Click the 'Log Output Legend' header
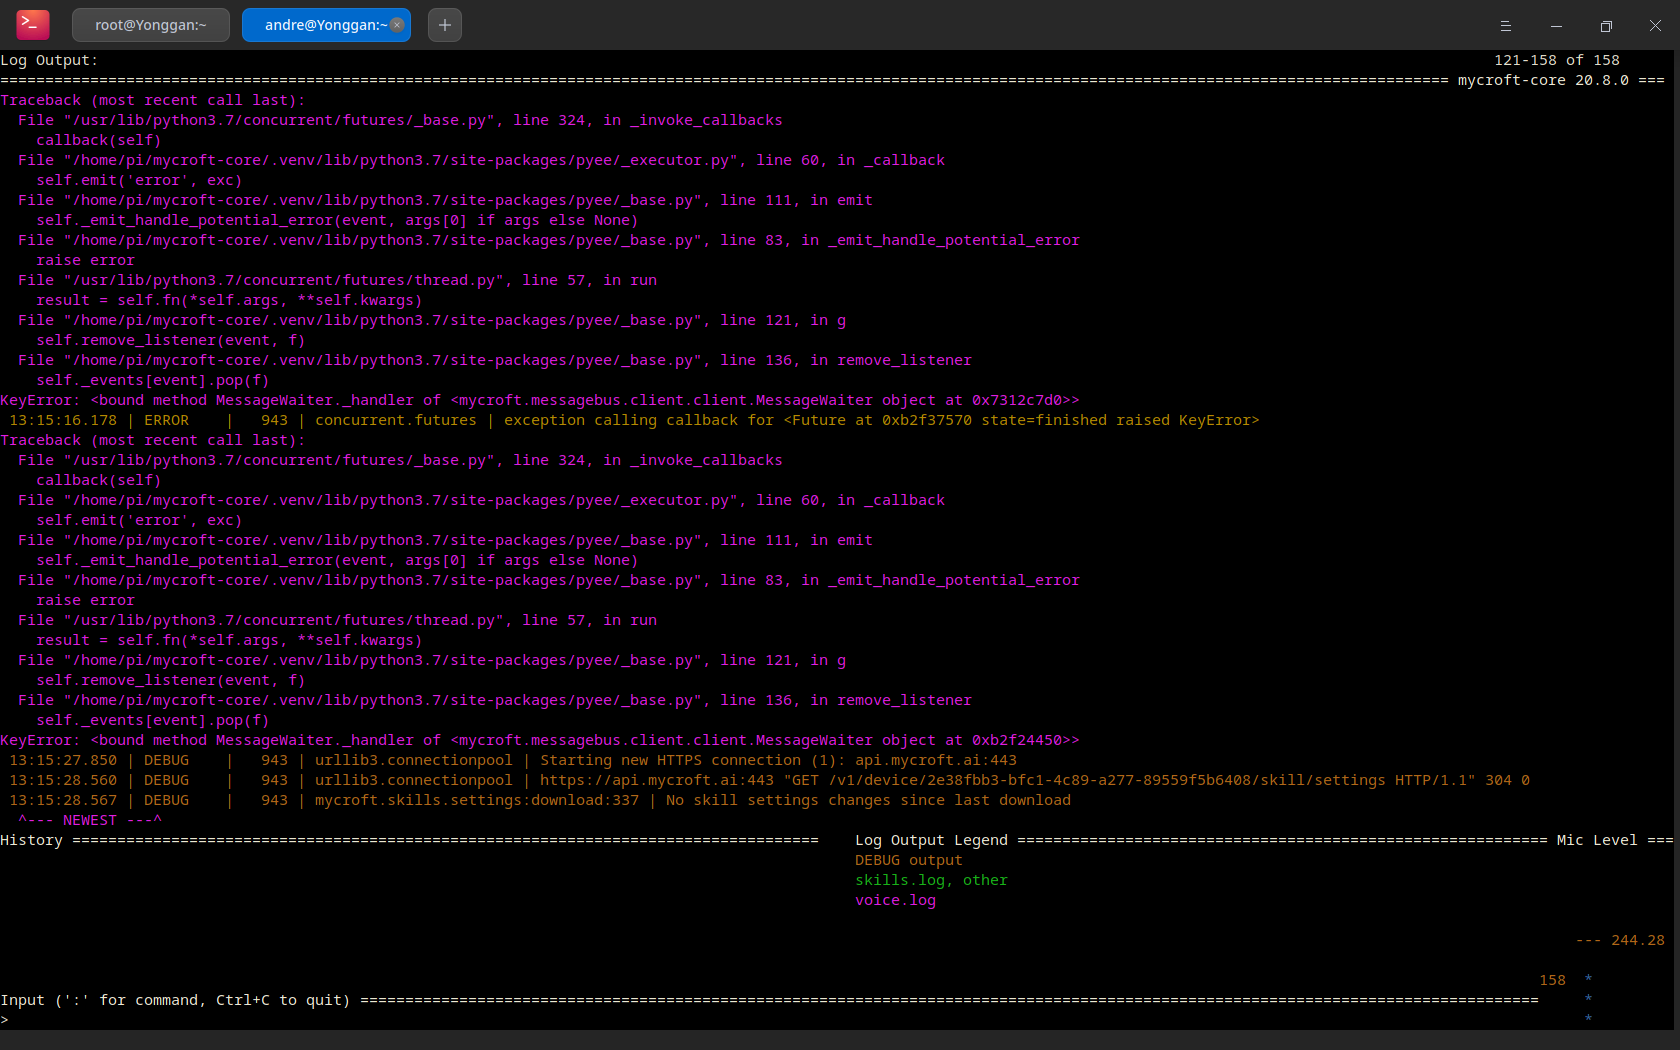Screen dimensions: 1680x1050 pos(932,840)
